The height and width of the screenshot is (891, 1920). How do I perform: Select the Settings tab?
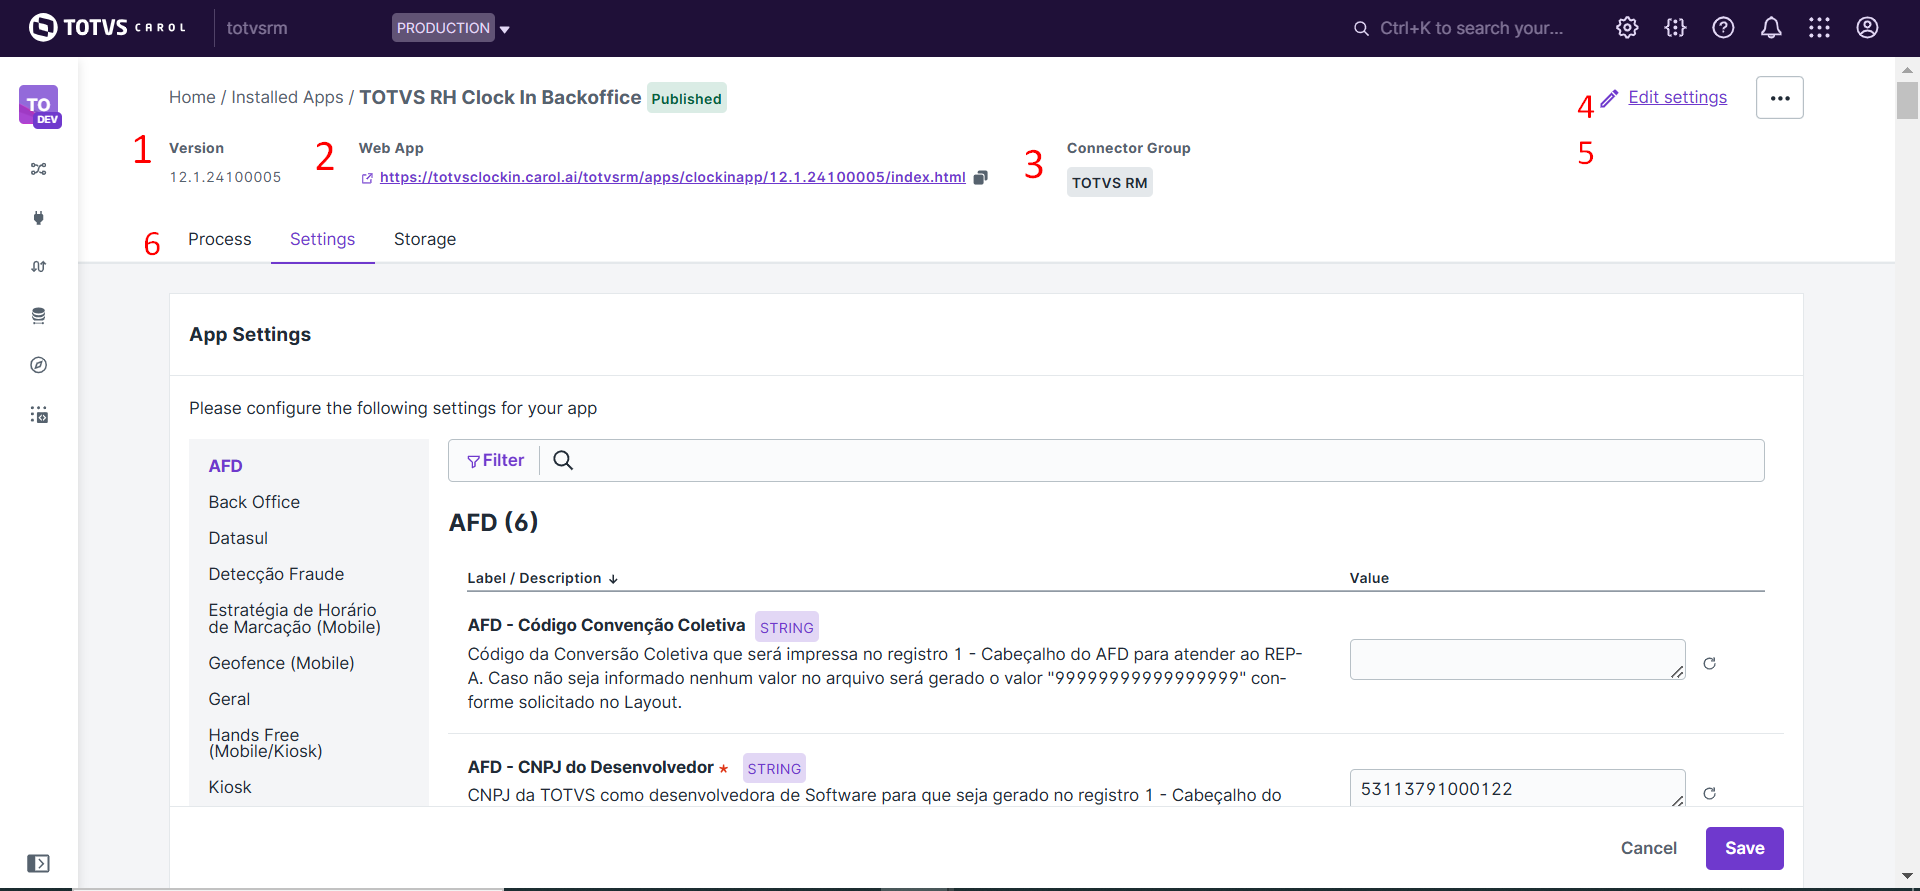pos(322,239)
